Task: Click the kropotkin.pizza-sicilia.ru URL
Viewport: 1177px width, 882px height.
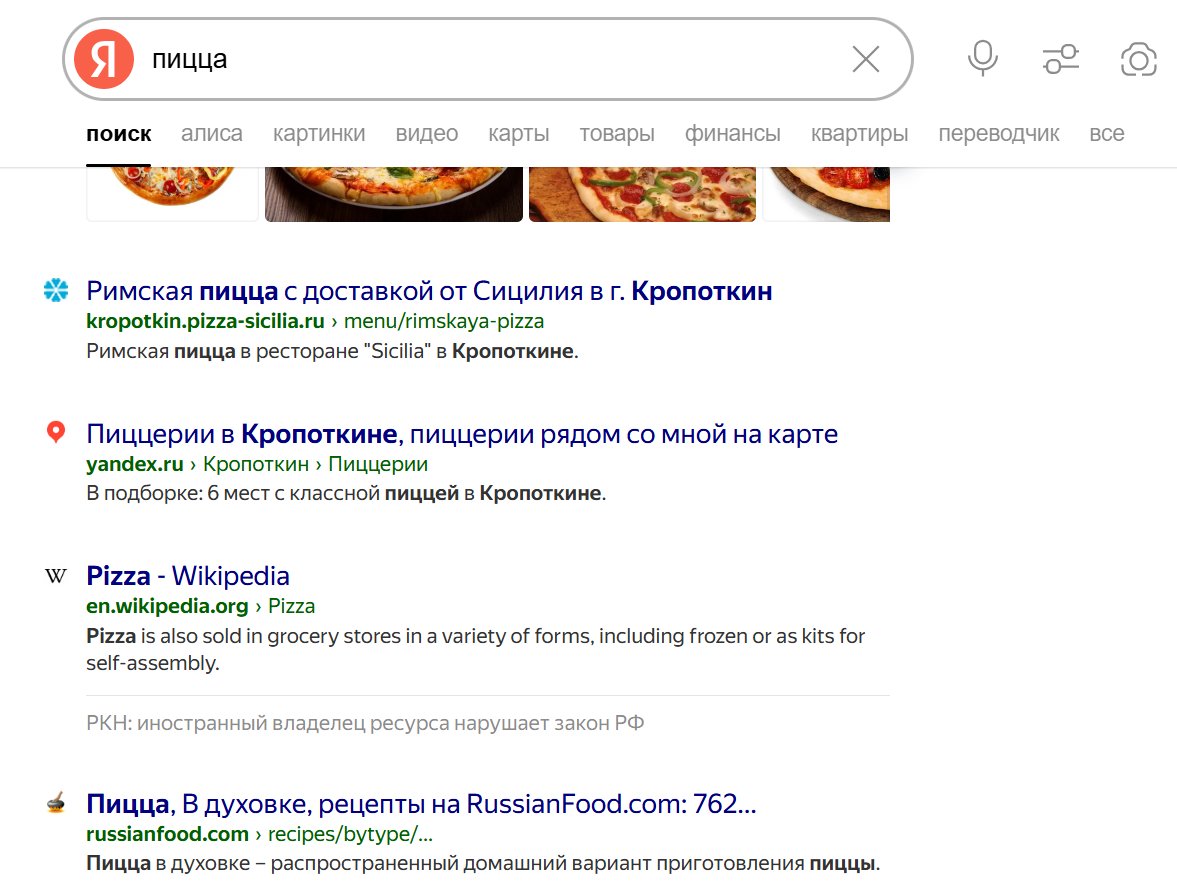Action: 205,321
